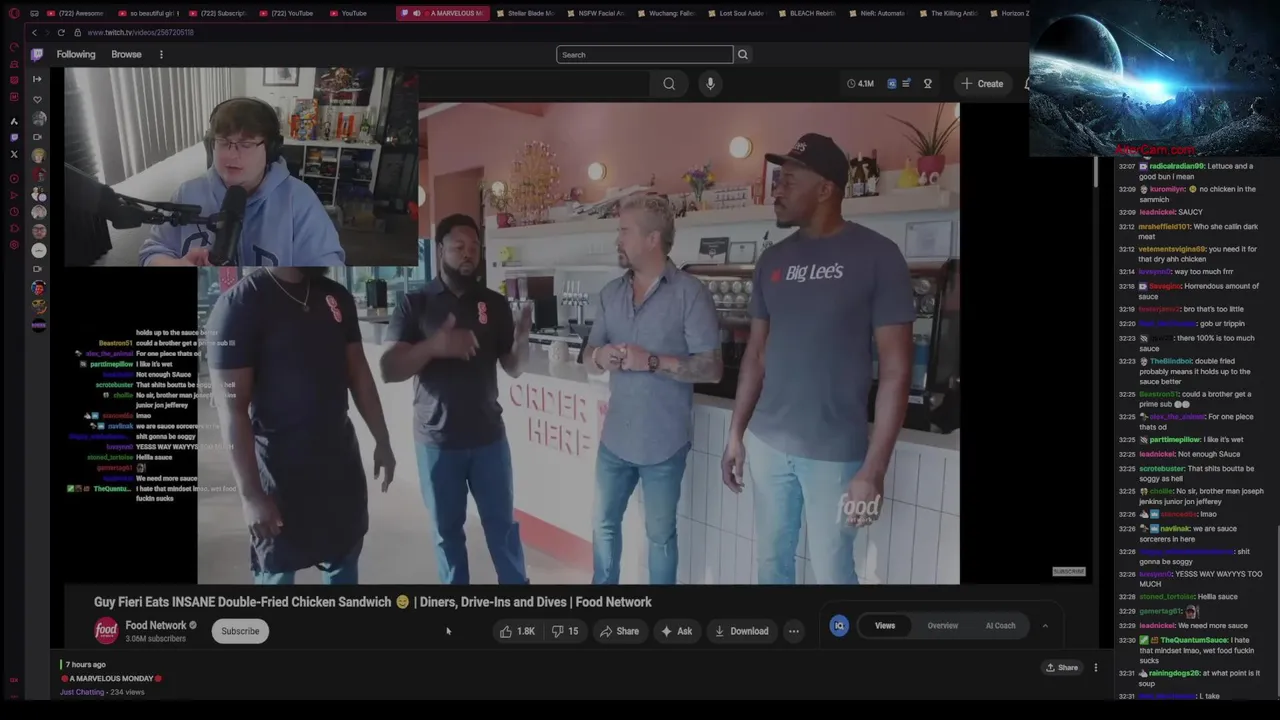Switch to the '(722) Awesome' YouTube tab
The image size is (1280, 720).
click(x=74, y=13)
